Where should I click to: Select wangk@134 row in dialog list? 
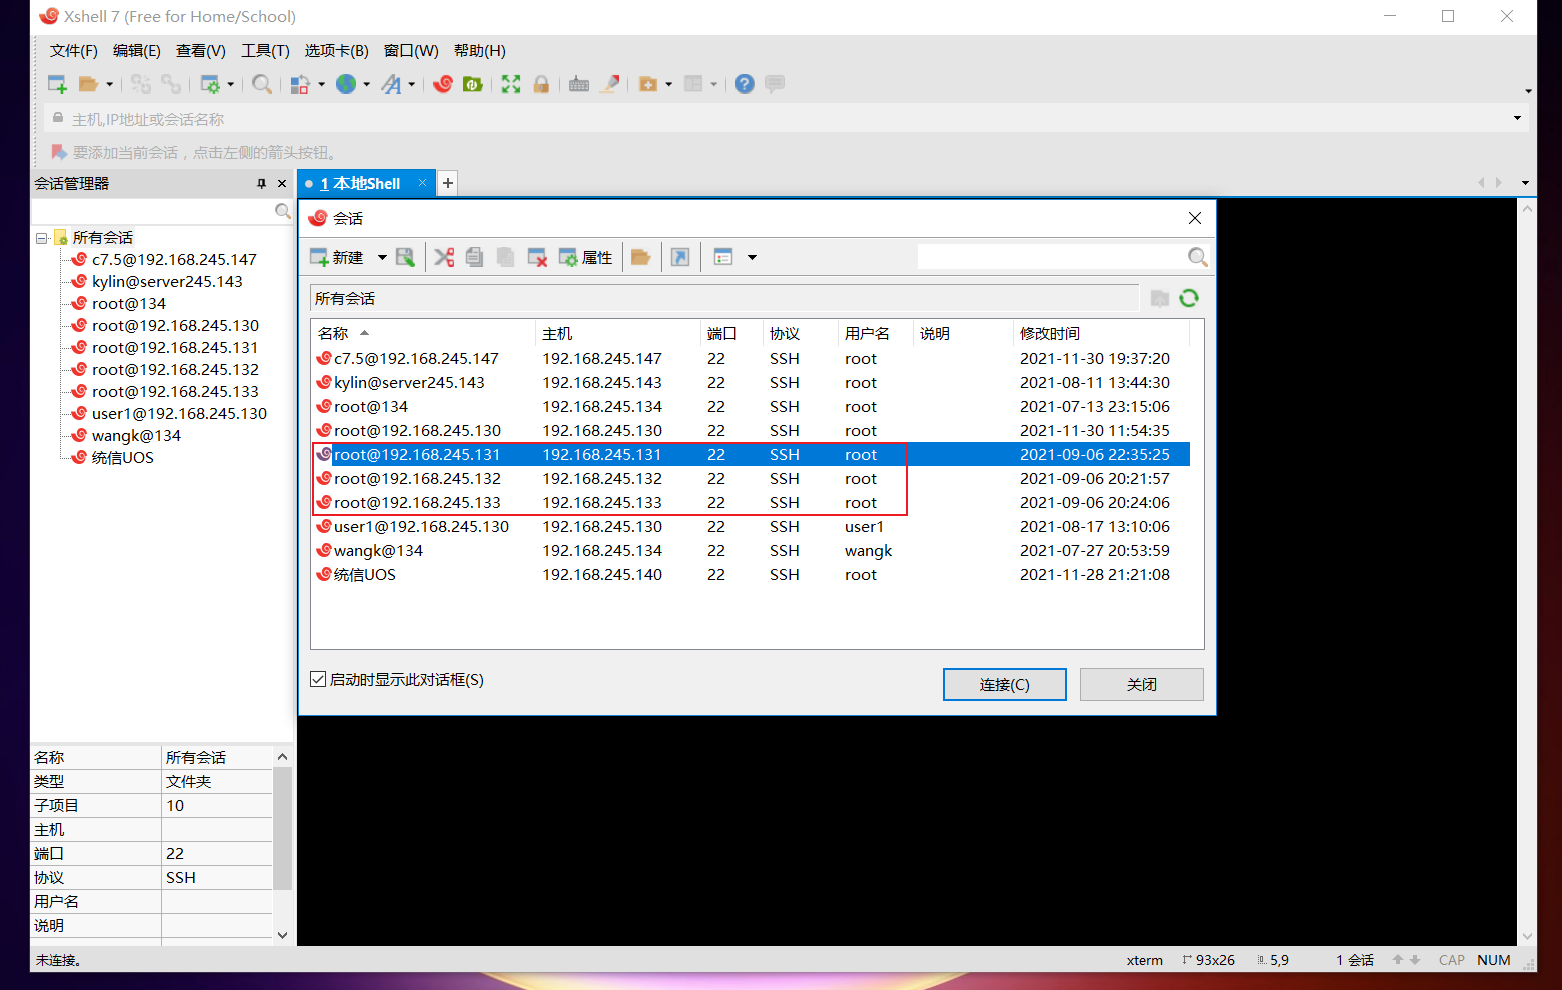750,550
